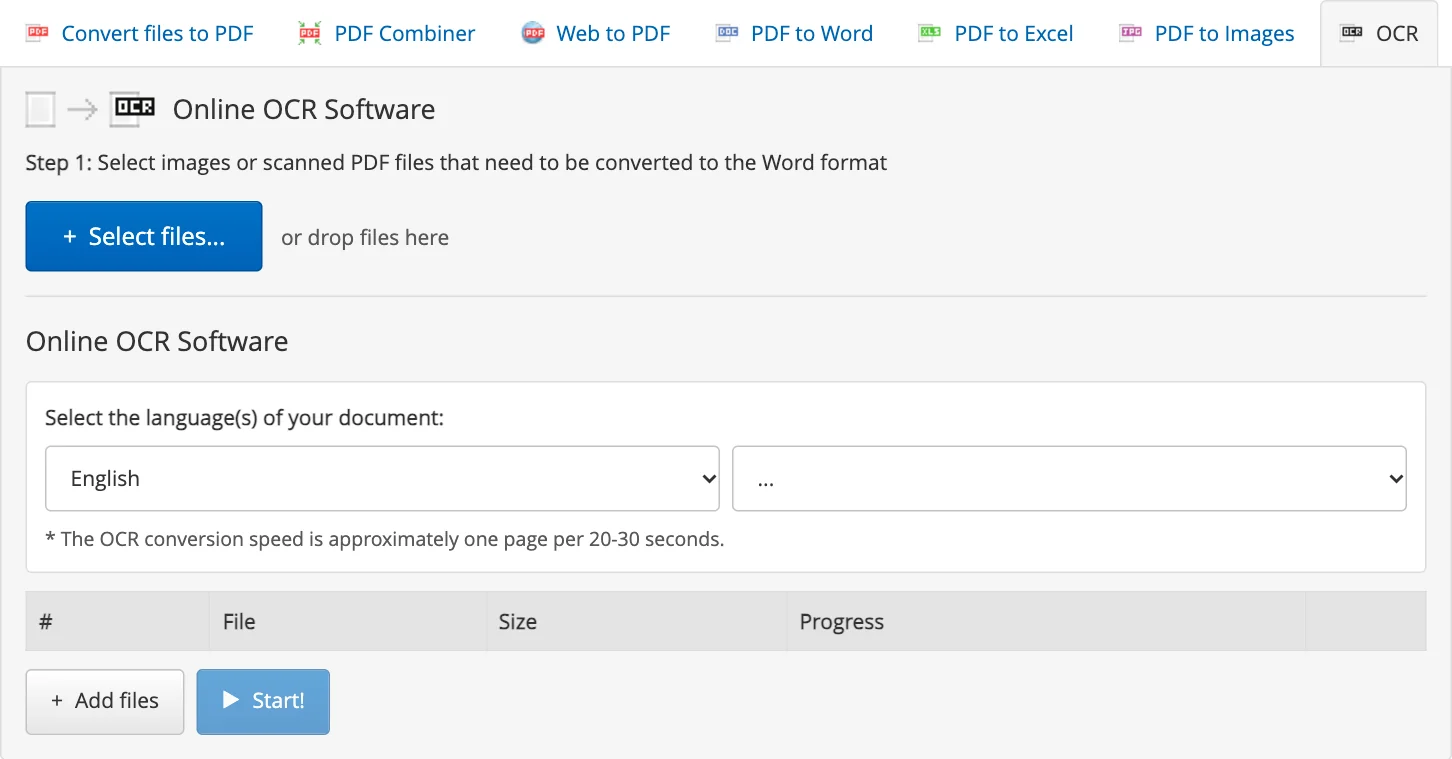Click the Convert files to PDF icon
Screen dimensions: 1452x759
(37, 33)
